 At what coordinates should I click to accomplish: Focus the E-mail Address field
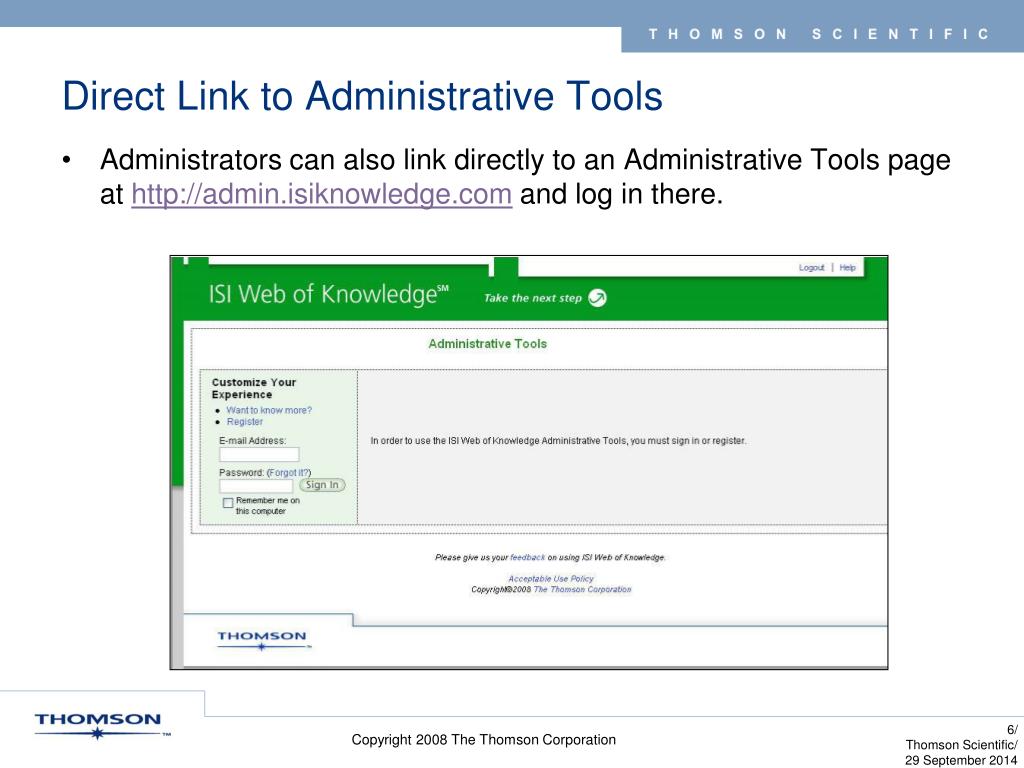click(x=259, y=455)
